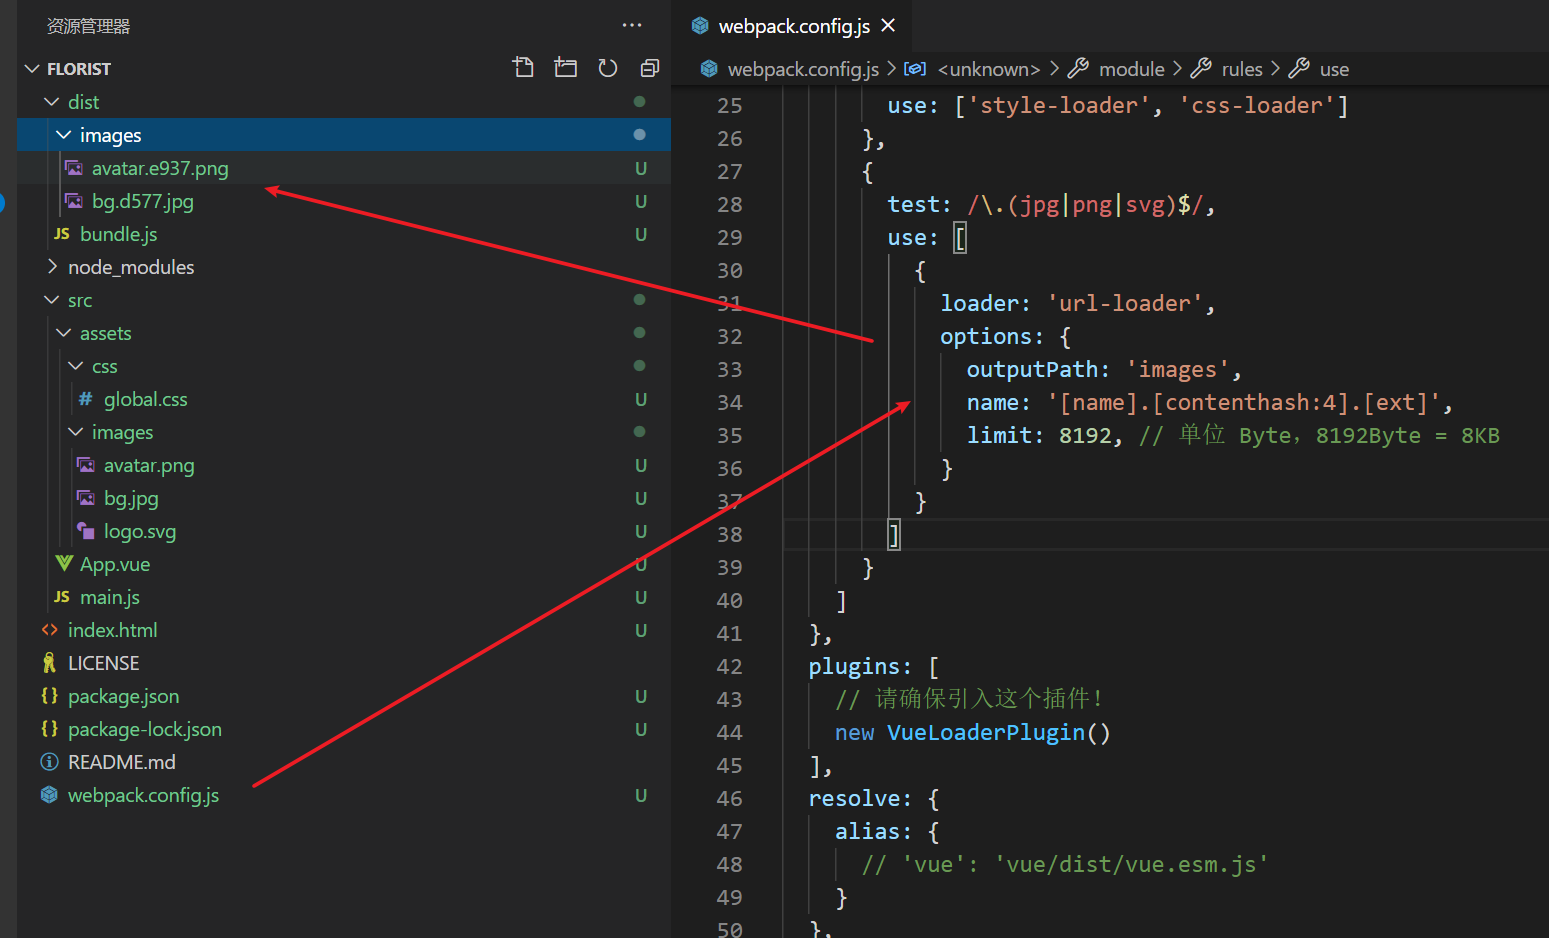Viewport: 1549px width, 938px height.
Task: Refresh the explorer with the refresh icon
Action: 608,68
